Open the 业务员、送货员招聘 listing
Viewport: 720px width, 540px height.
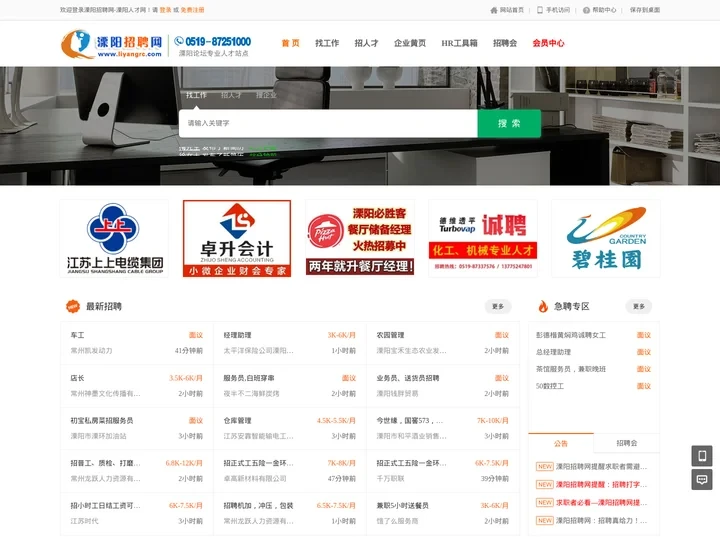coord(408,378)
